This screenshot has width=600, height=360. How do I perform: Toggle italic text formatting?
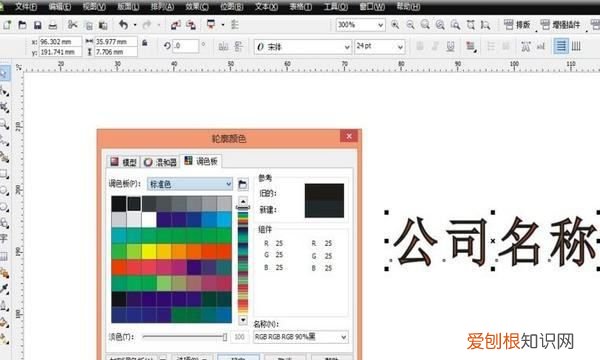click(435, 47)
